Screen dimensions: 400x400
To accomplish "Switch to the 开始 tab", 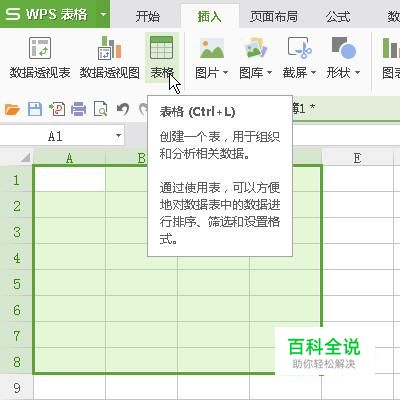I will click(148, 16).
